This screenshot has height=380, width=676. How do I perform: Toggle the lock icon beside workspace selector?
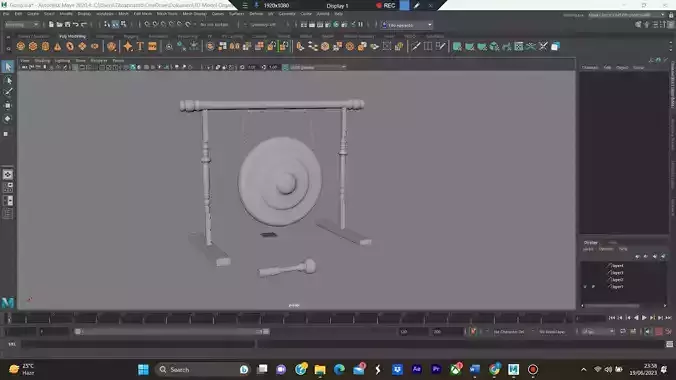[671, 15]
